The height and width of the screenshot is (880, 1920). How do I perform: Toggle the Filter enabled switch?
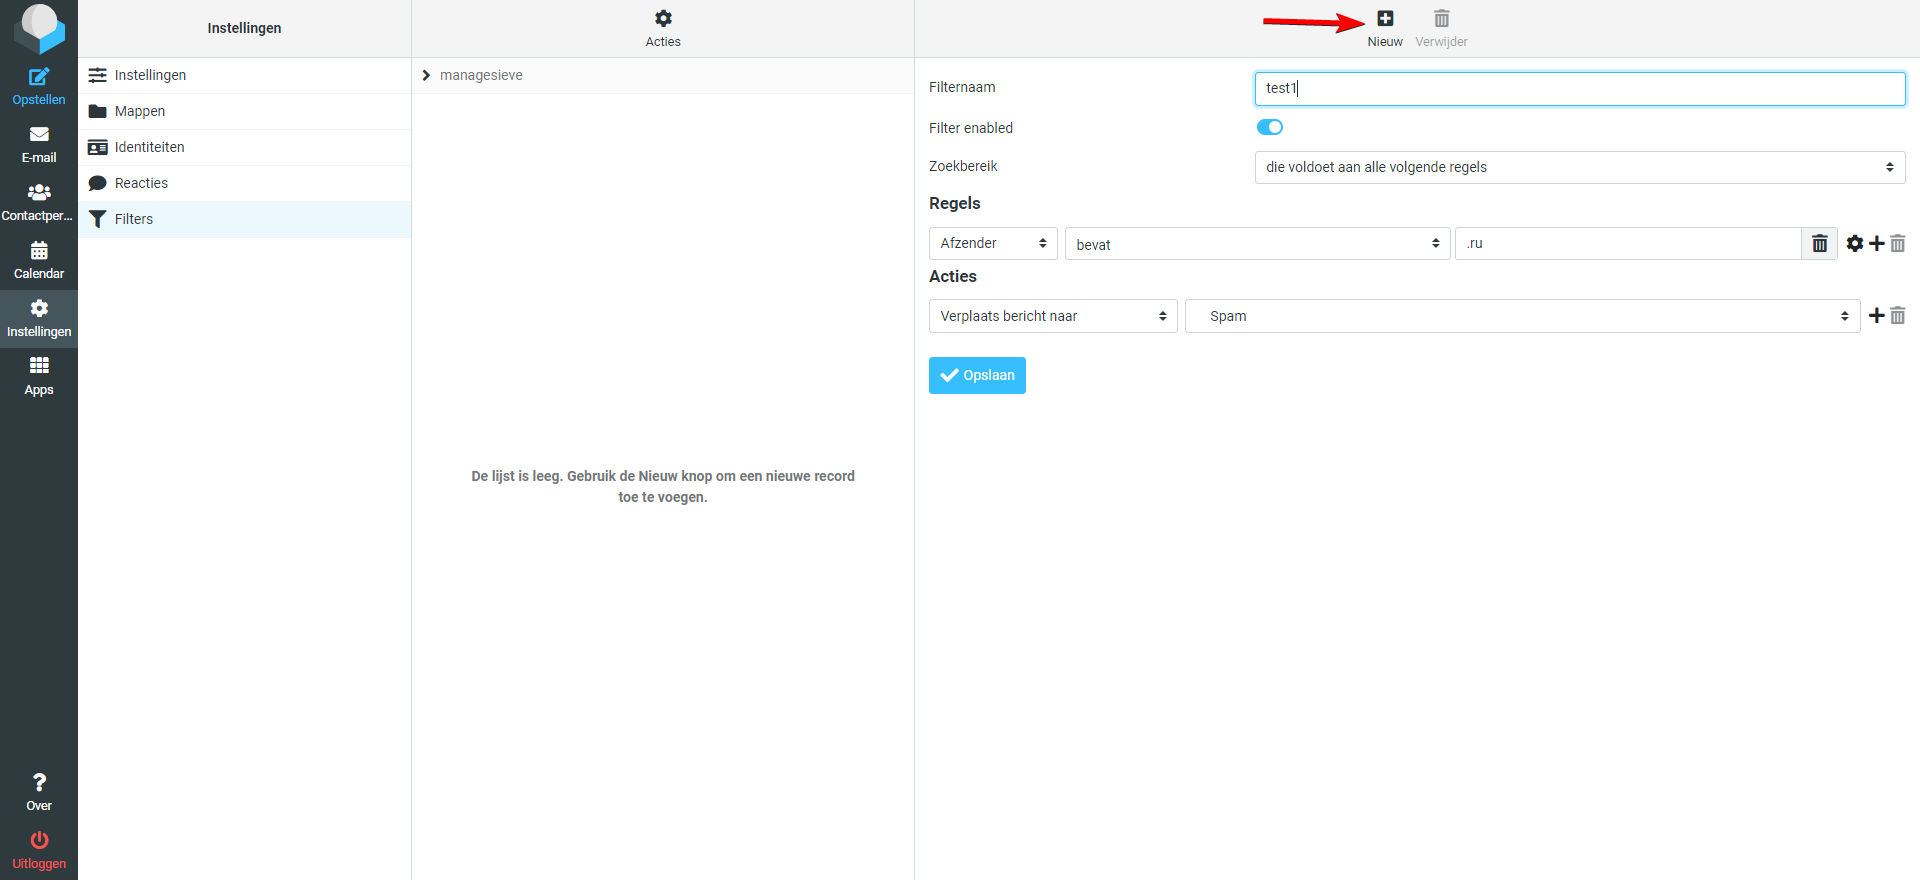coord(1270,127)
